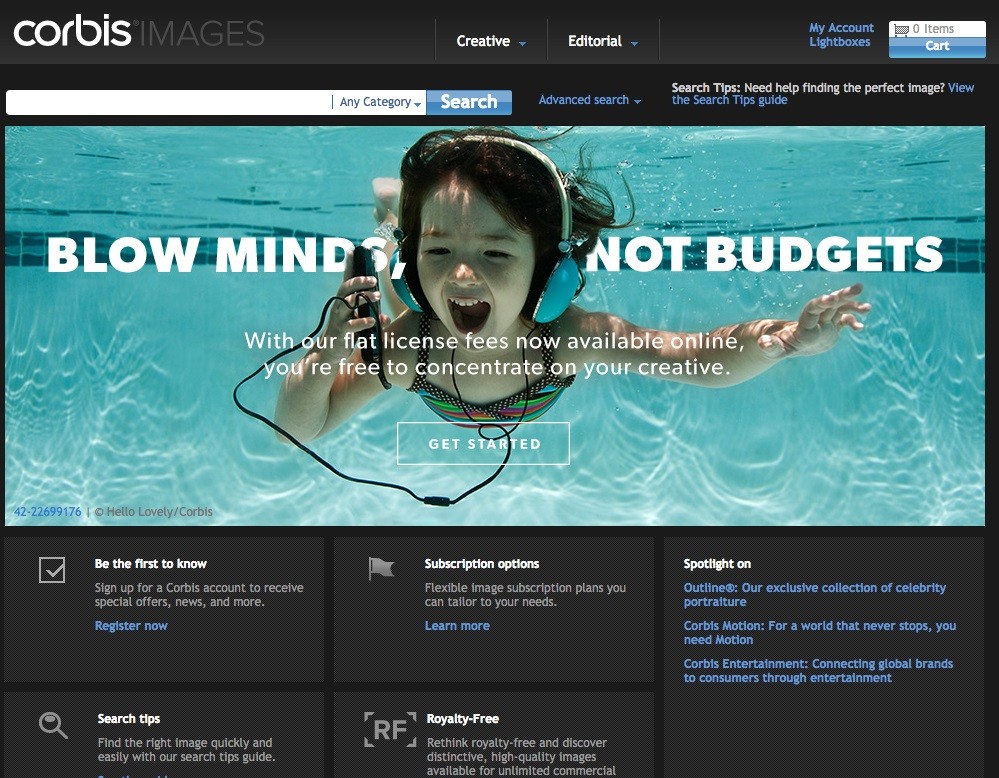Click the flag icon for Subscription options
Screen dimensions: 999x778
tap(381, 569)
